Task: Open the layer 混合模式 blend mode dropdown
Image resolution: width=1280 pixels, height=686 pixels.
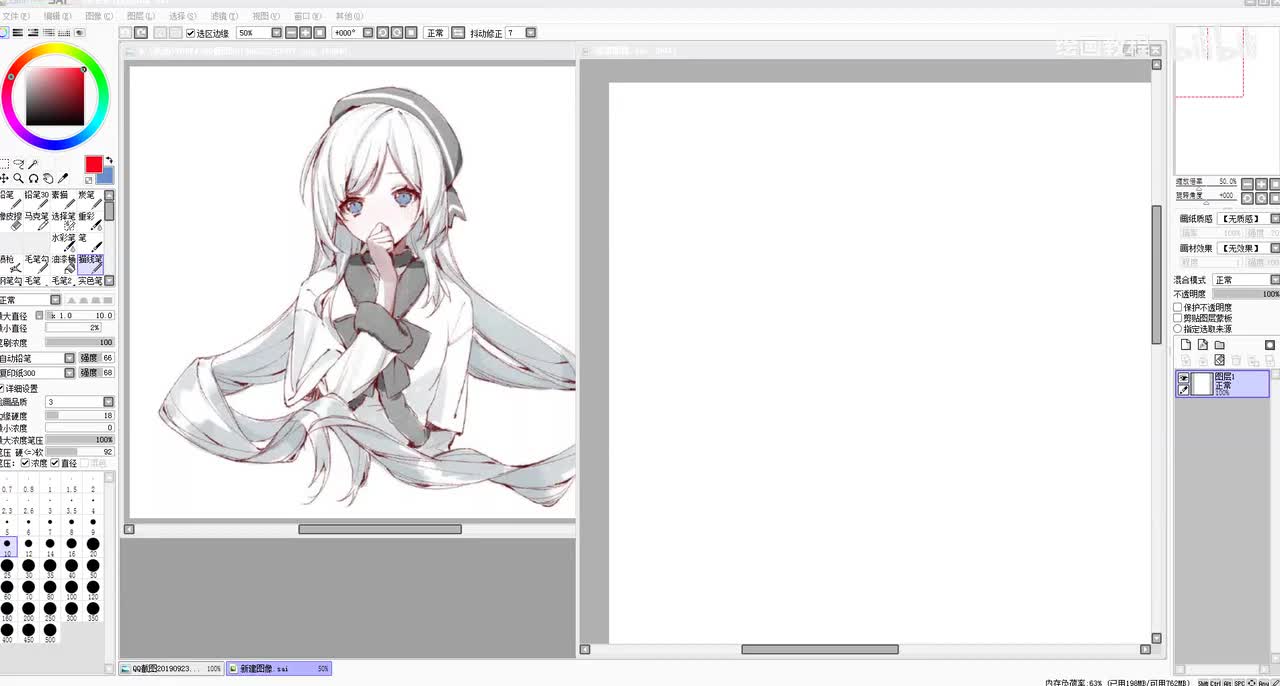Action: pos(1274,280)
